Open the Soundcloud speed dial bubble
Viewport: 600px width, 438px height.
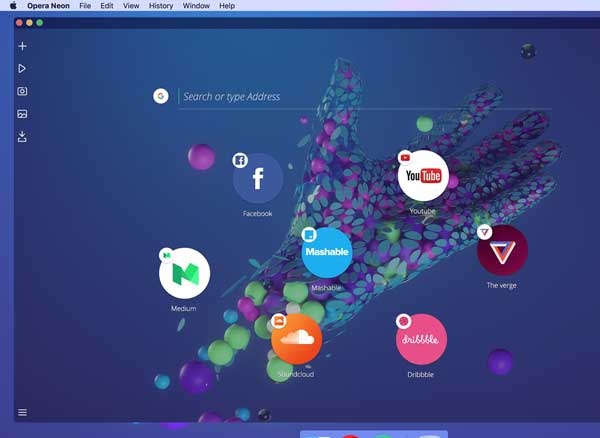pyautogui.click(x=297, y=339)
